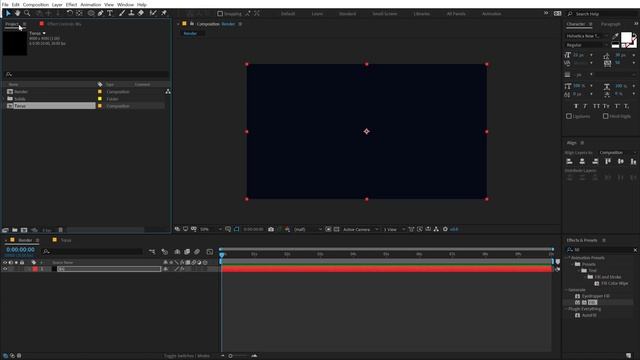The width and height of the screenshot is (640, 360).
Task: Switch to the Paragraph tab
Action: tap(611, 24)
